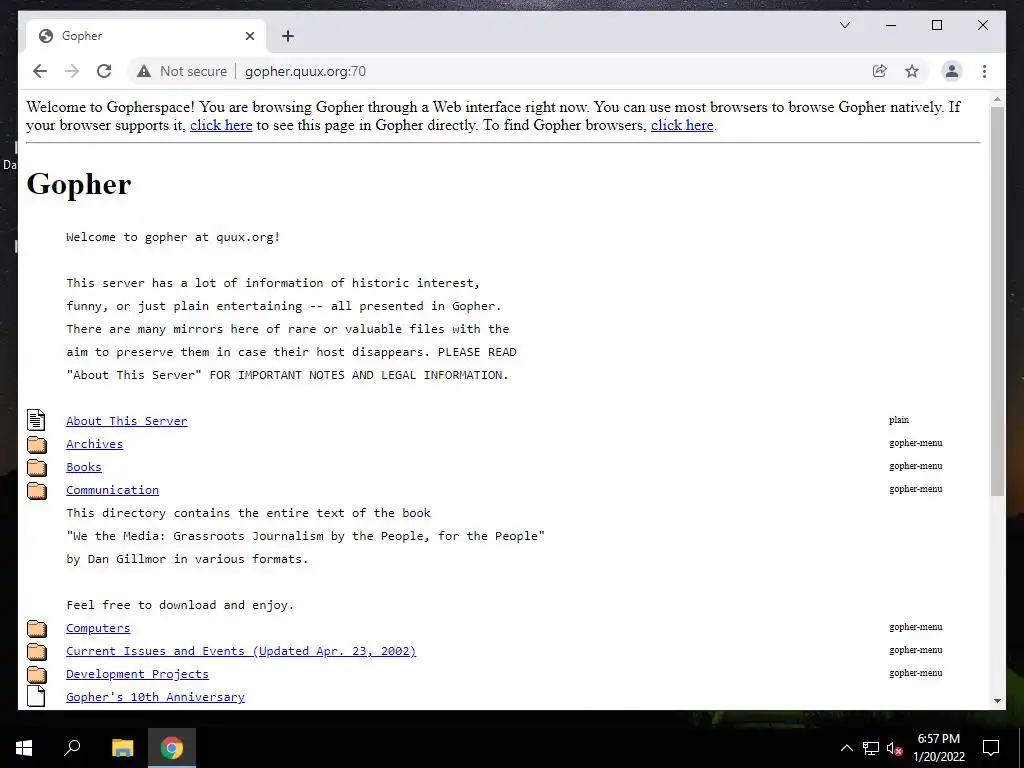Click the Gopher page heading
The width and height of the screenshot is (1024, 768).
pos(78,185)
